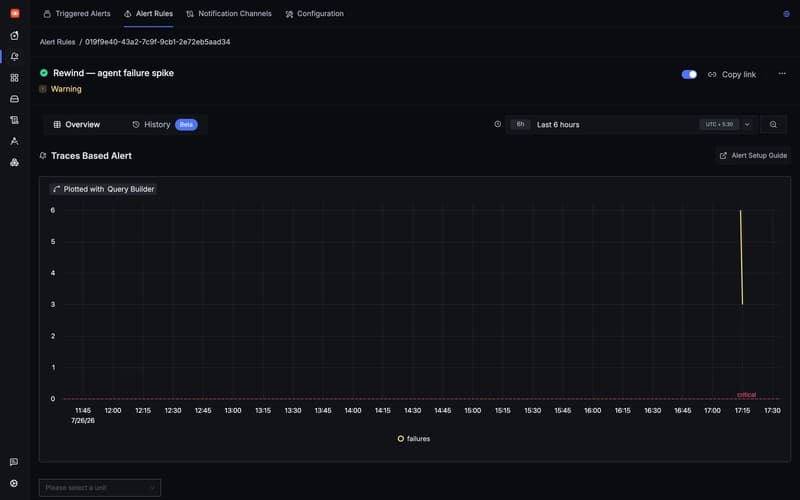Open the Alert Setup Guide link
Screen dimensions: 800x500
(x=753, y=156)
